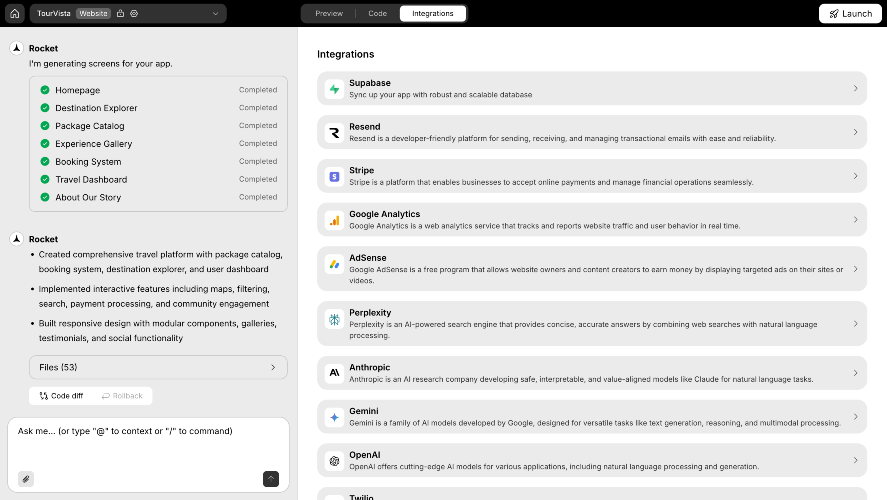Click the Website badge label
Viewport: 887px width, 500px height.
[x=93, y=14]
